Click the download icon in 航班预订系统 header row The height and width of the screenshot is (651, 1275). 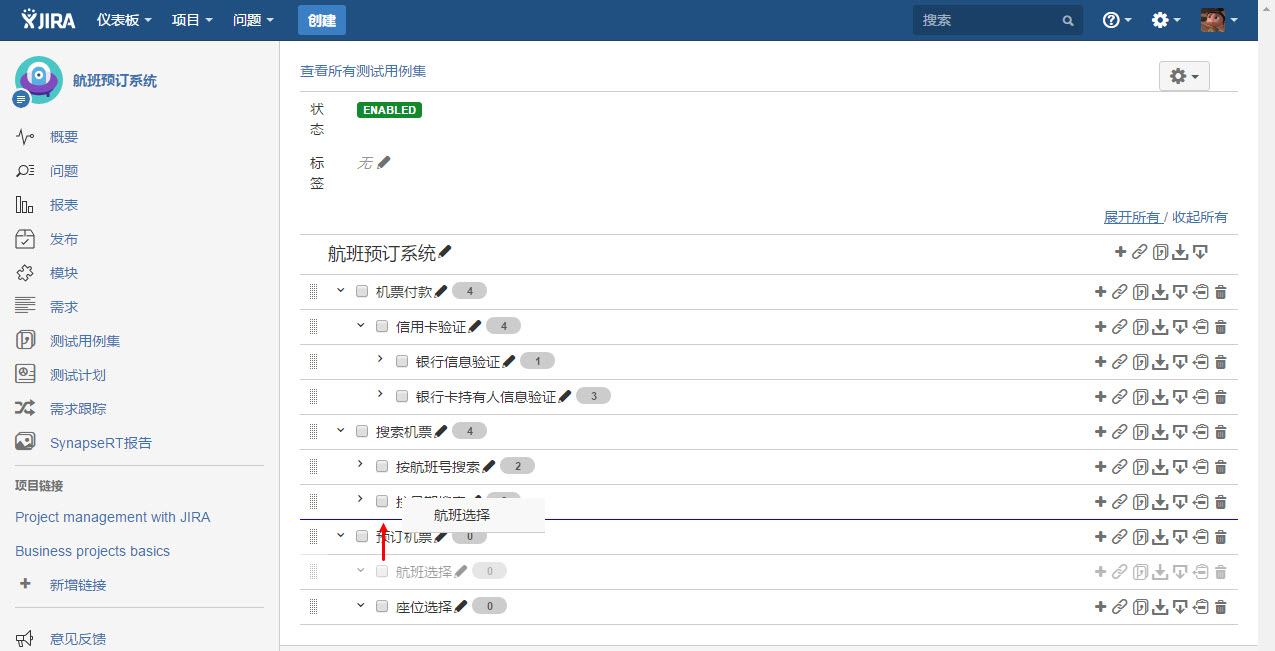[1180, 252]
